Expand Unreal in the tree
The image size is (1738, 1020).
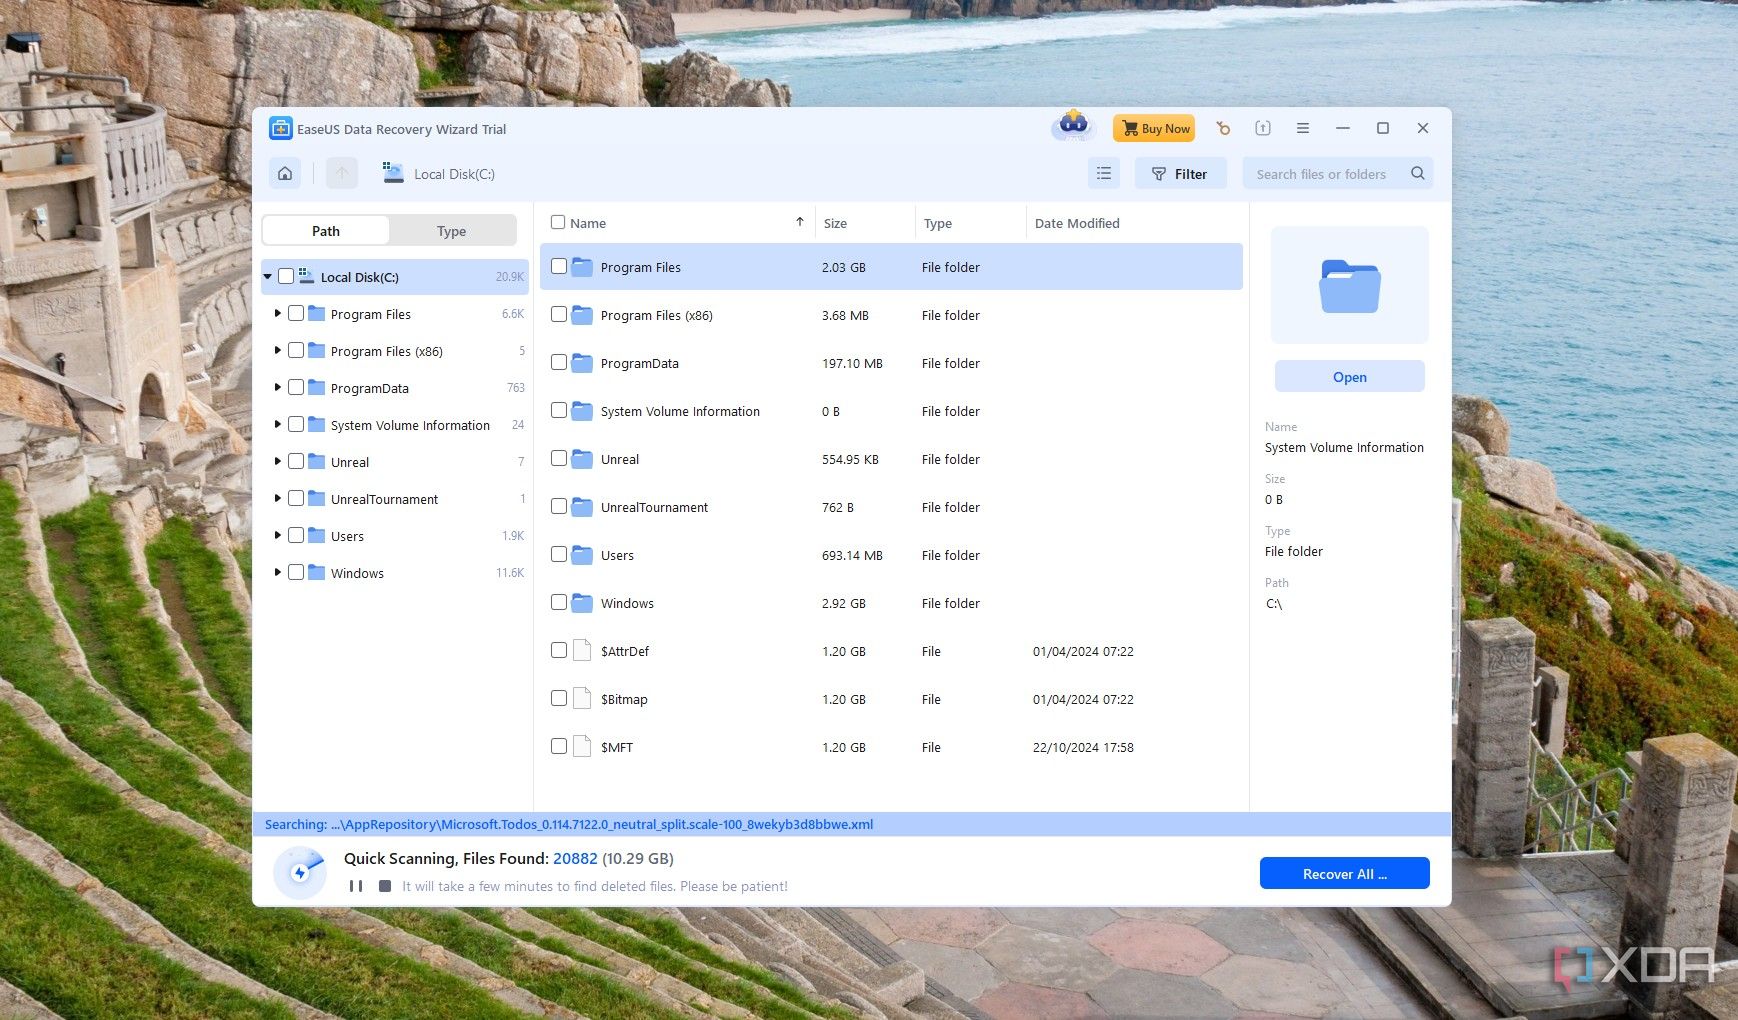coord(277,461)
